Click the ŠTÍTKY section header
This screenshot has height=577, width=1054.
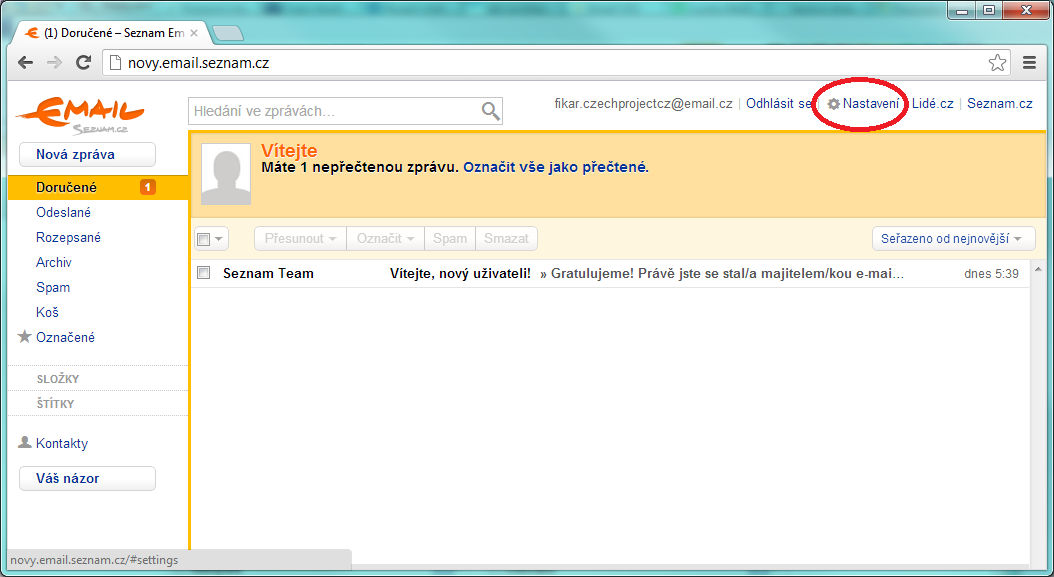click(x=55, y=404)
